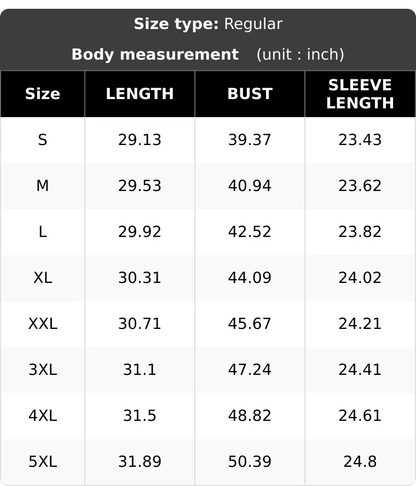
Task: Click the Size column header
Action: 43,94
